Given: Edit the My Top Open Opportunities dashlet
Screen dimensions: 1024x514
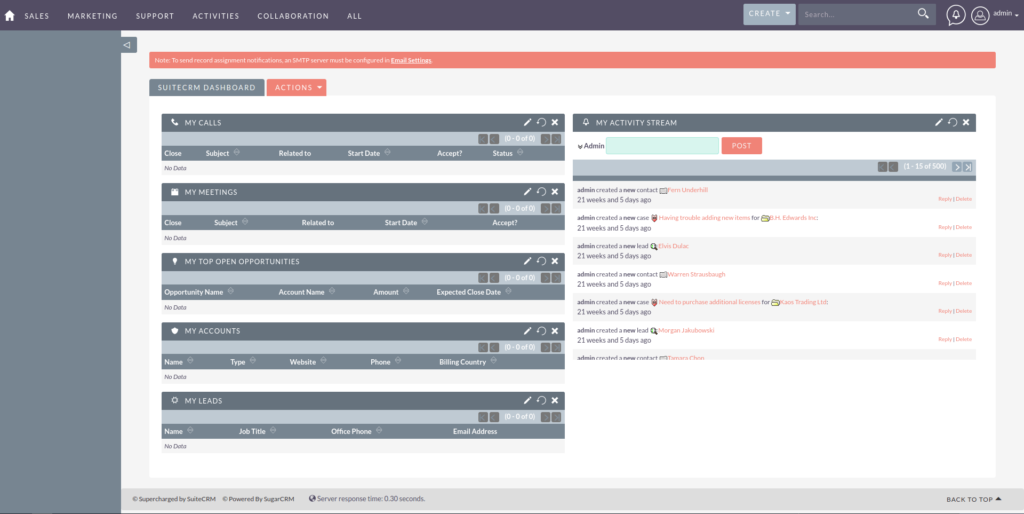Looking at the screenshot, I should (528, 261).
